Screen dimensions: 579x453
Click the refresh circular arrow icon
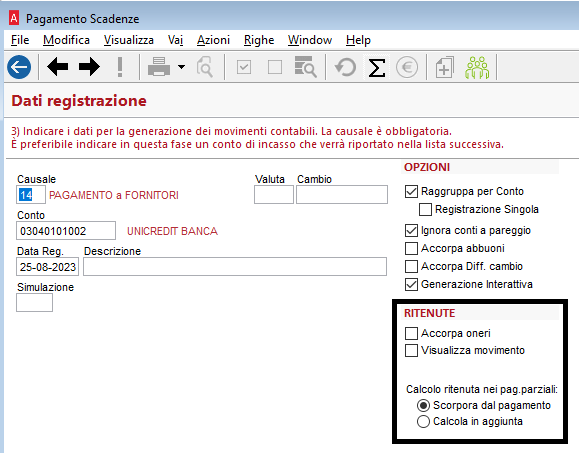[345, 67]
